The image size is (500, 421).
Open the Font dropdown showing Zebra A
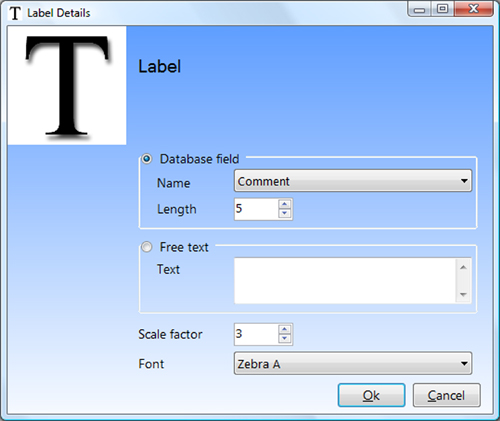click(x=353, y=363)
